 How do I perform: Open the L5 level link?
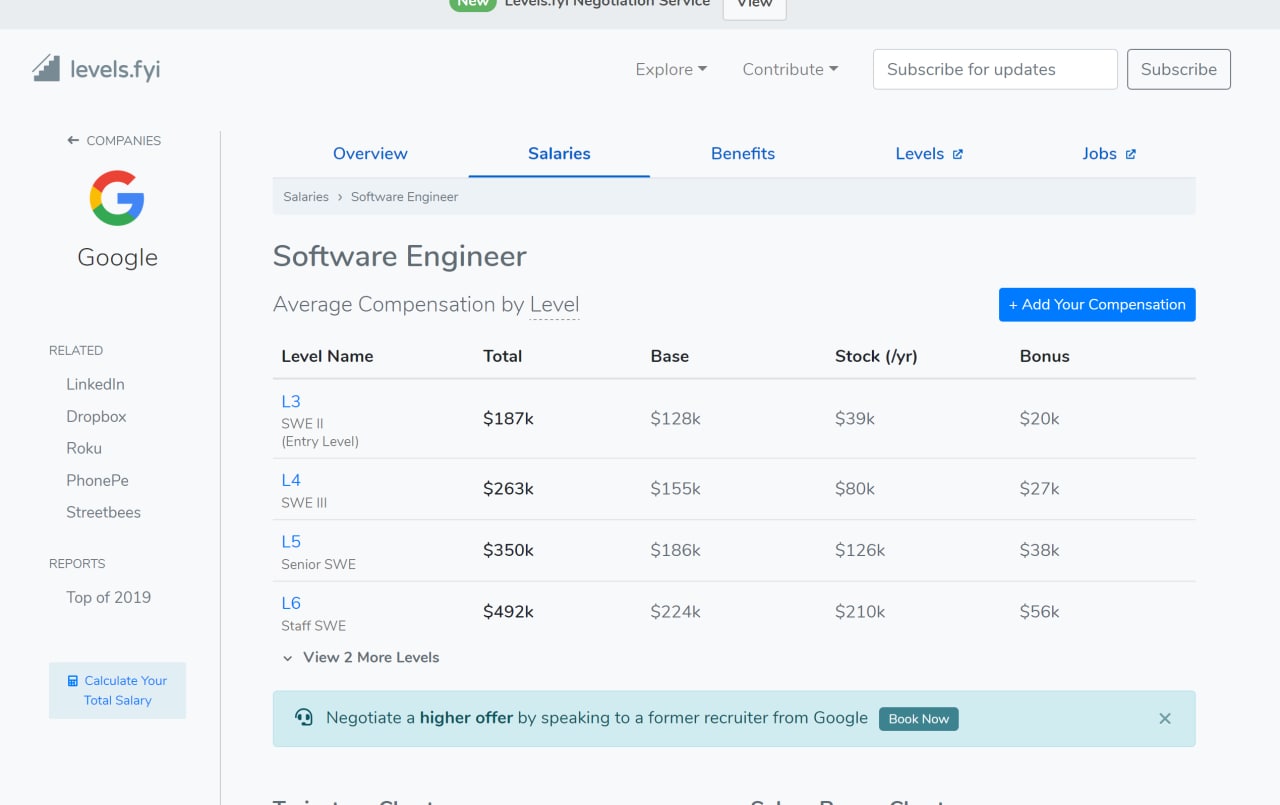click(x=291, y=542)
